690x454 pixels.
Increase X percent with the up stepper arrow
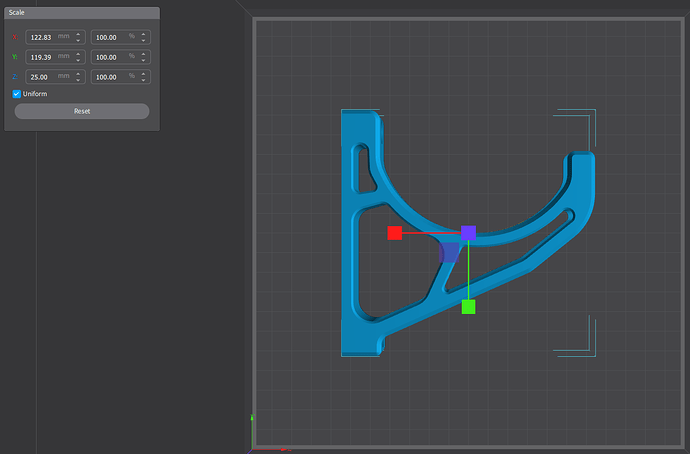[143, 34]
